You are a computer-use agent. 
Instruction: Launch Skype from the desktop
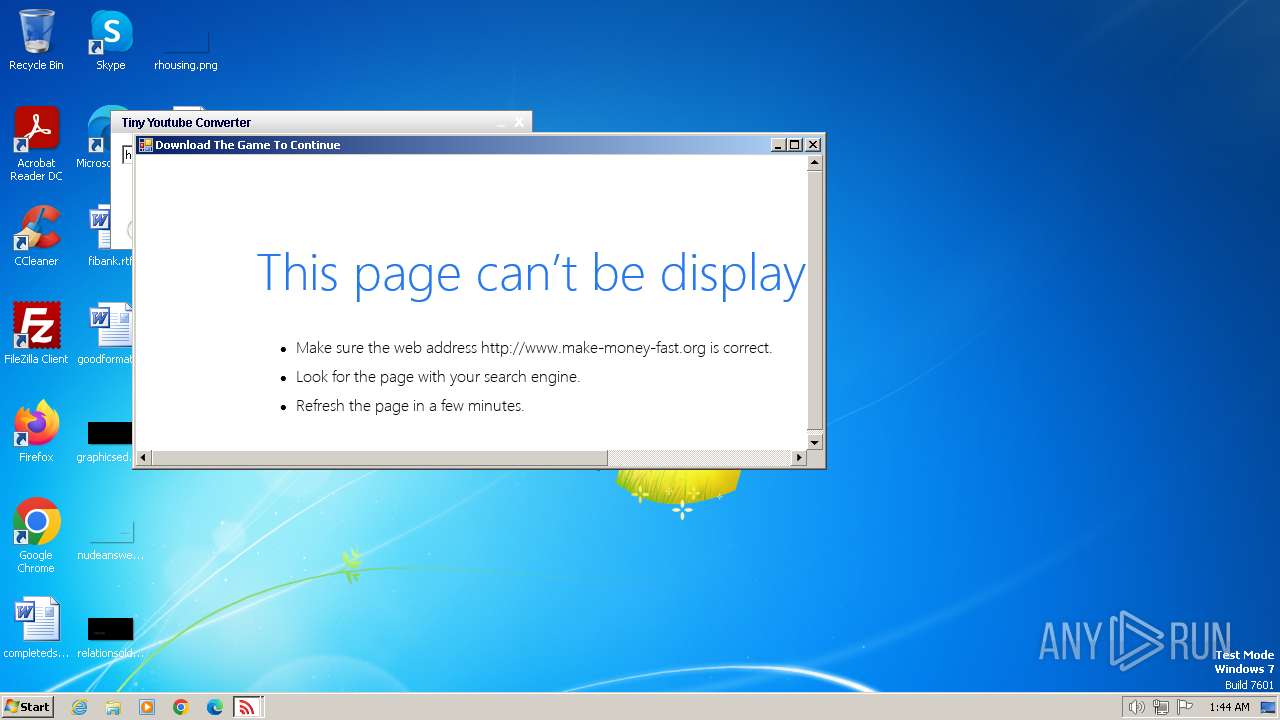pos(110,40)
